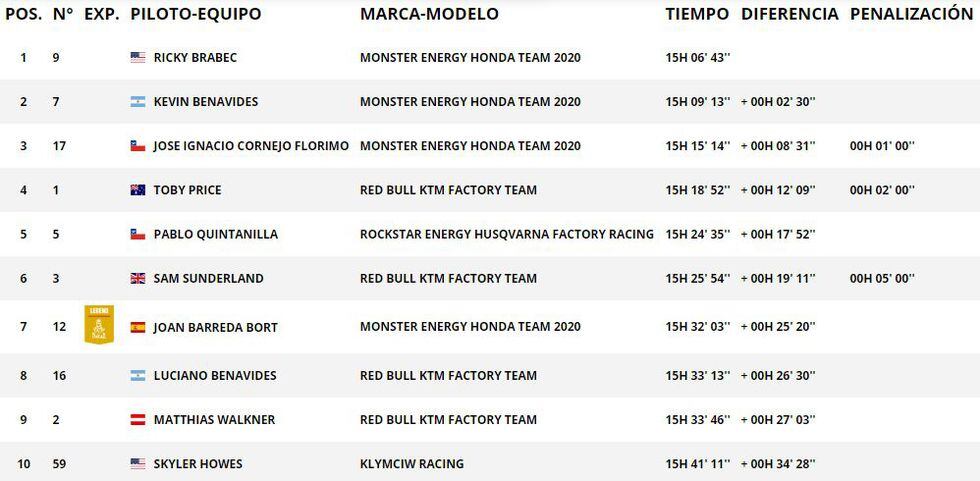
Task: Click the US flag beside Ricky Brabec
Action: click(x=138, y=58)
